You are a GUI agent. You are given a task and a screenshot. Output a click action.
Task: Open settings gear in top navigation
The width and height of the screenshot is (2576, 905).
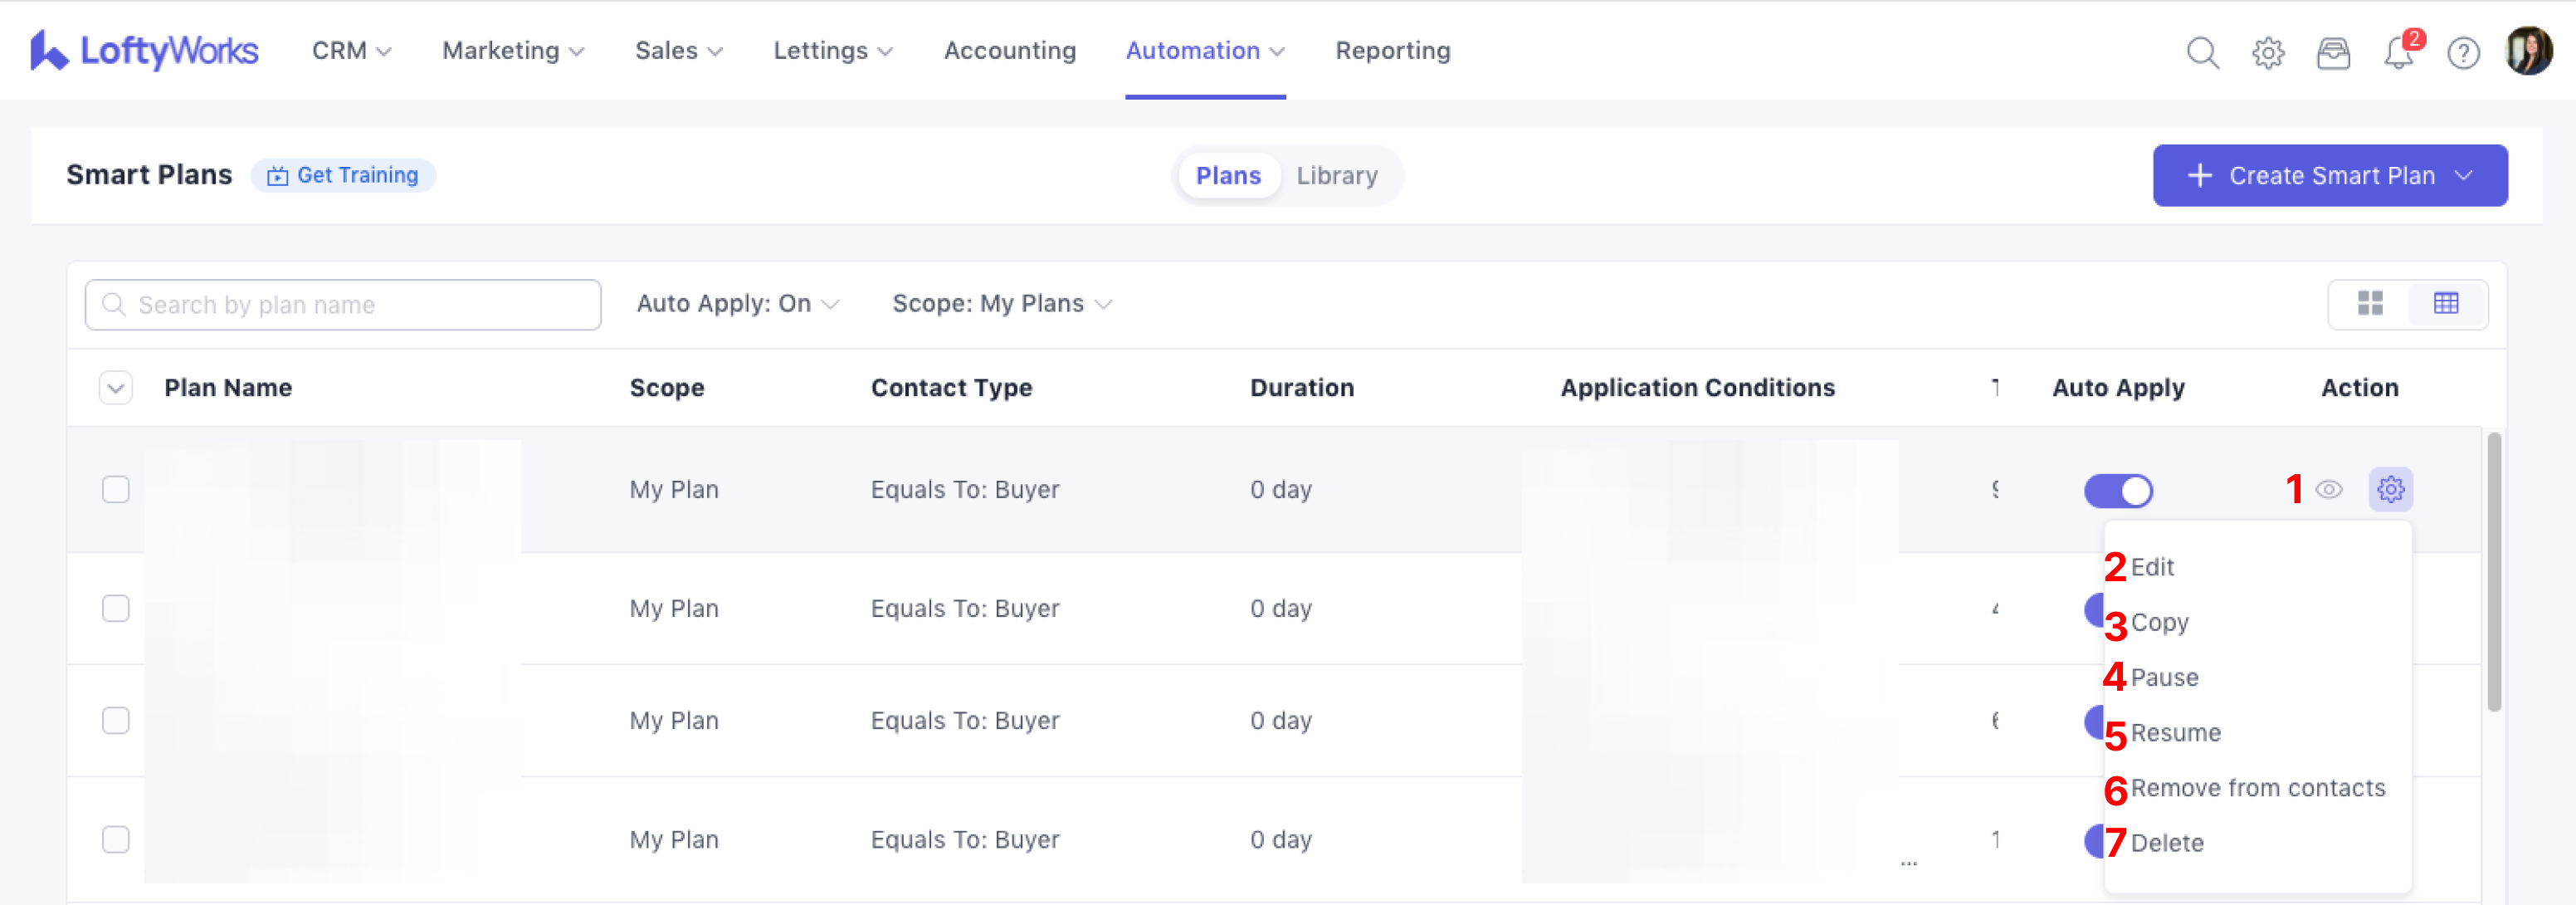tap(2268, 52)
